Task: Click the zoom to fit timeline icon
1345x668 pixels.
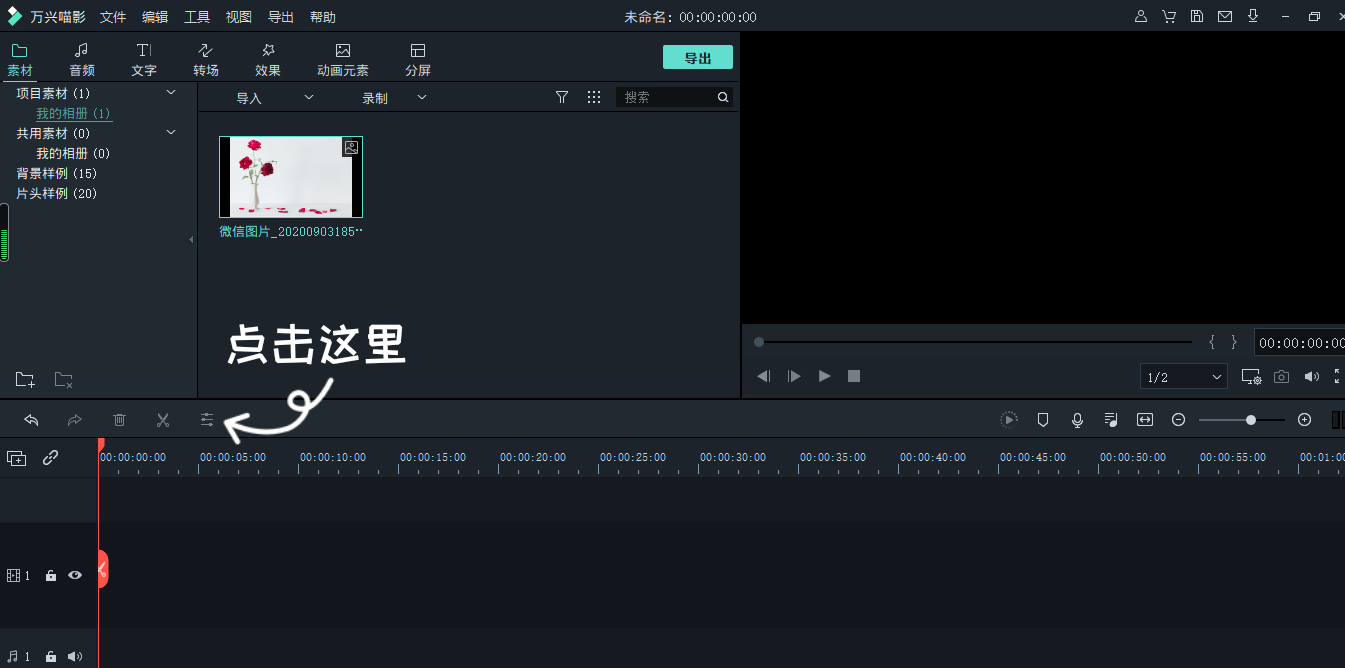Action: [x=1145, y=419]
